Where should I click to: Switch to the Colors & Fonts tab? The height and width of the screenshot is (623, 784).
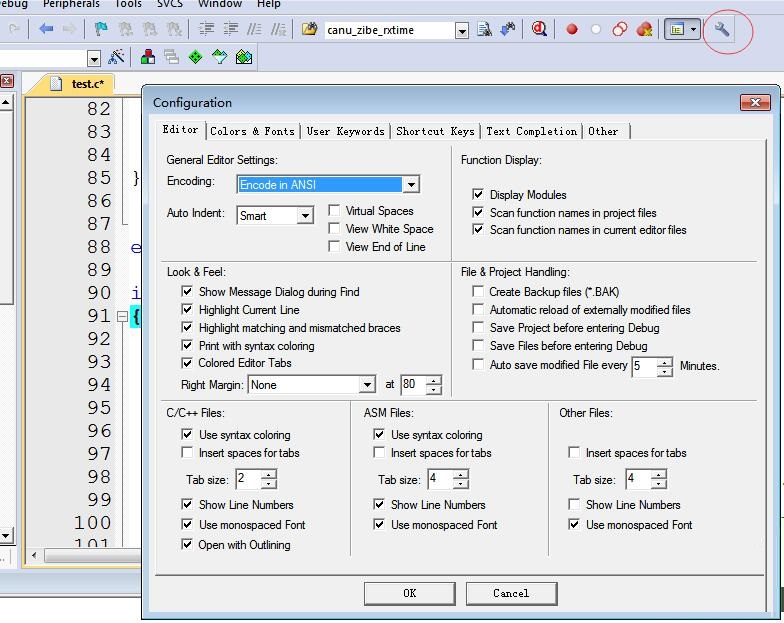tap(252, 131)
